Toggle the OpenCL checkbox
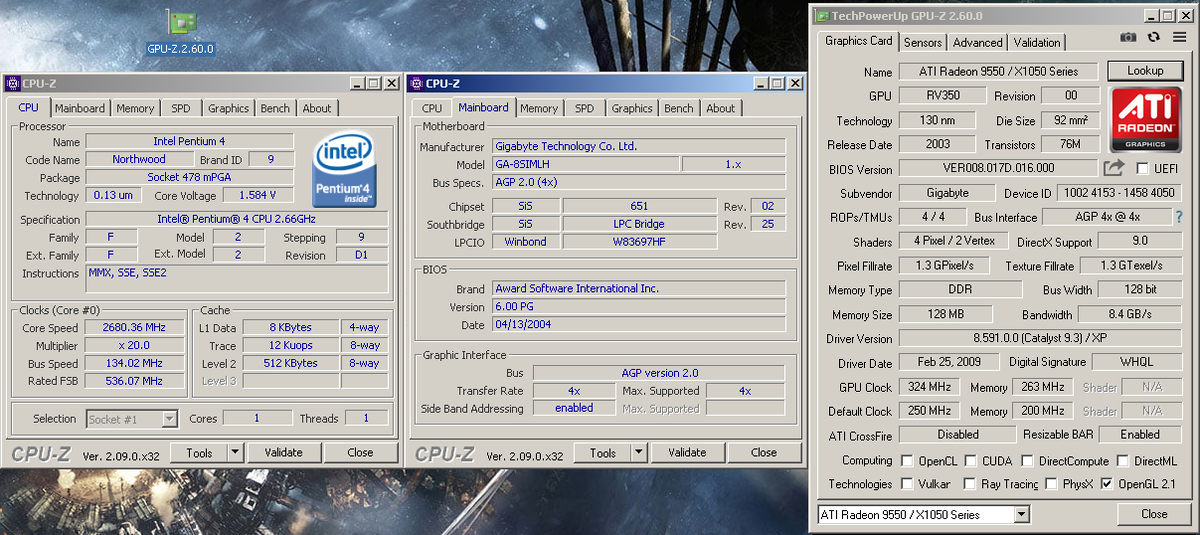Screen dimensions: 1200x535 (x=907, y=461)
